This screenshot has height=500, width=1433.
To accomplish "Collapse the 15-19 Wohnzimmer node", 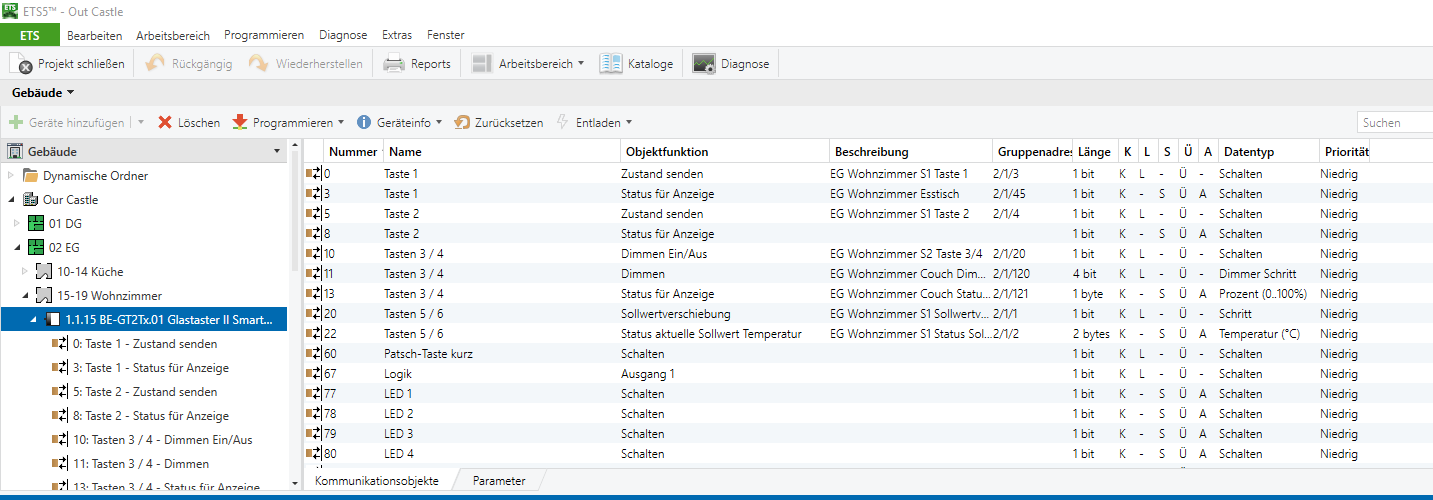I will (25, 296).
